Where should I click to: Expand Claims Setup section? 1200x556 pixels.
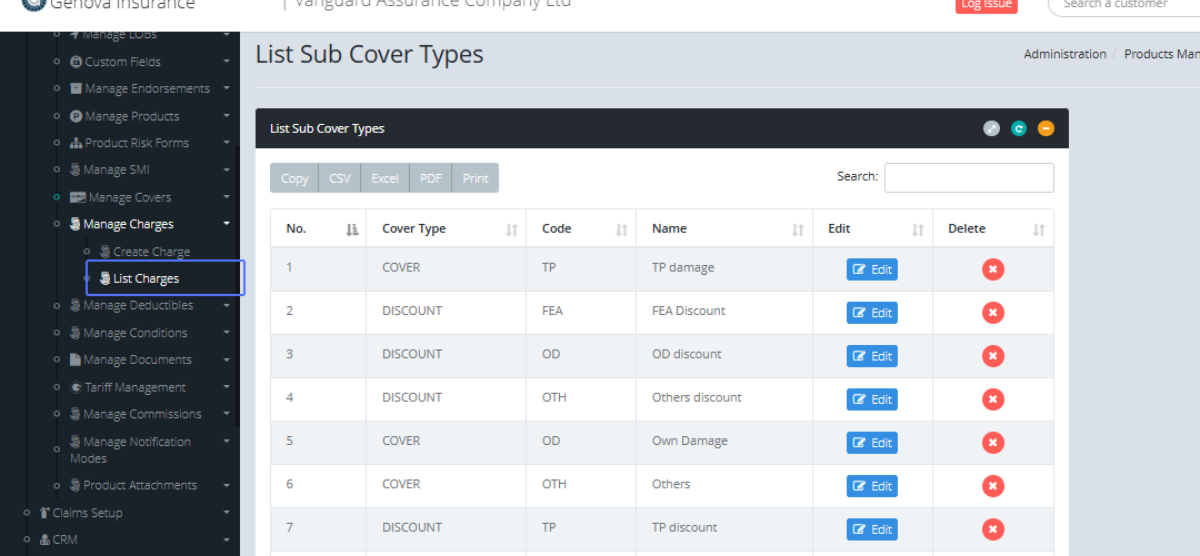pyautogui.click(x=87, y=513)
